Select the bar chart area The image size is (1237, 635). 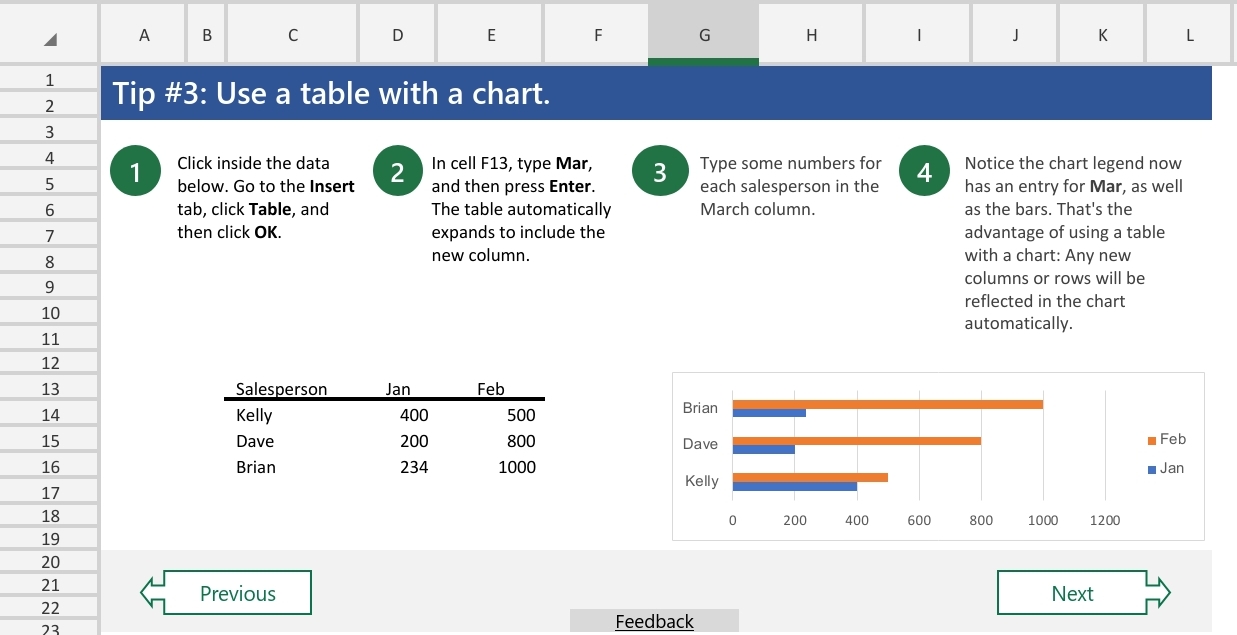point(938,455)
